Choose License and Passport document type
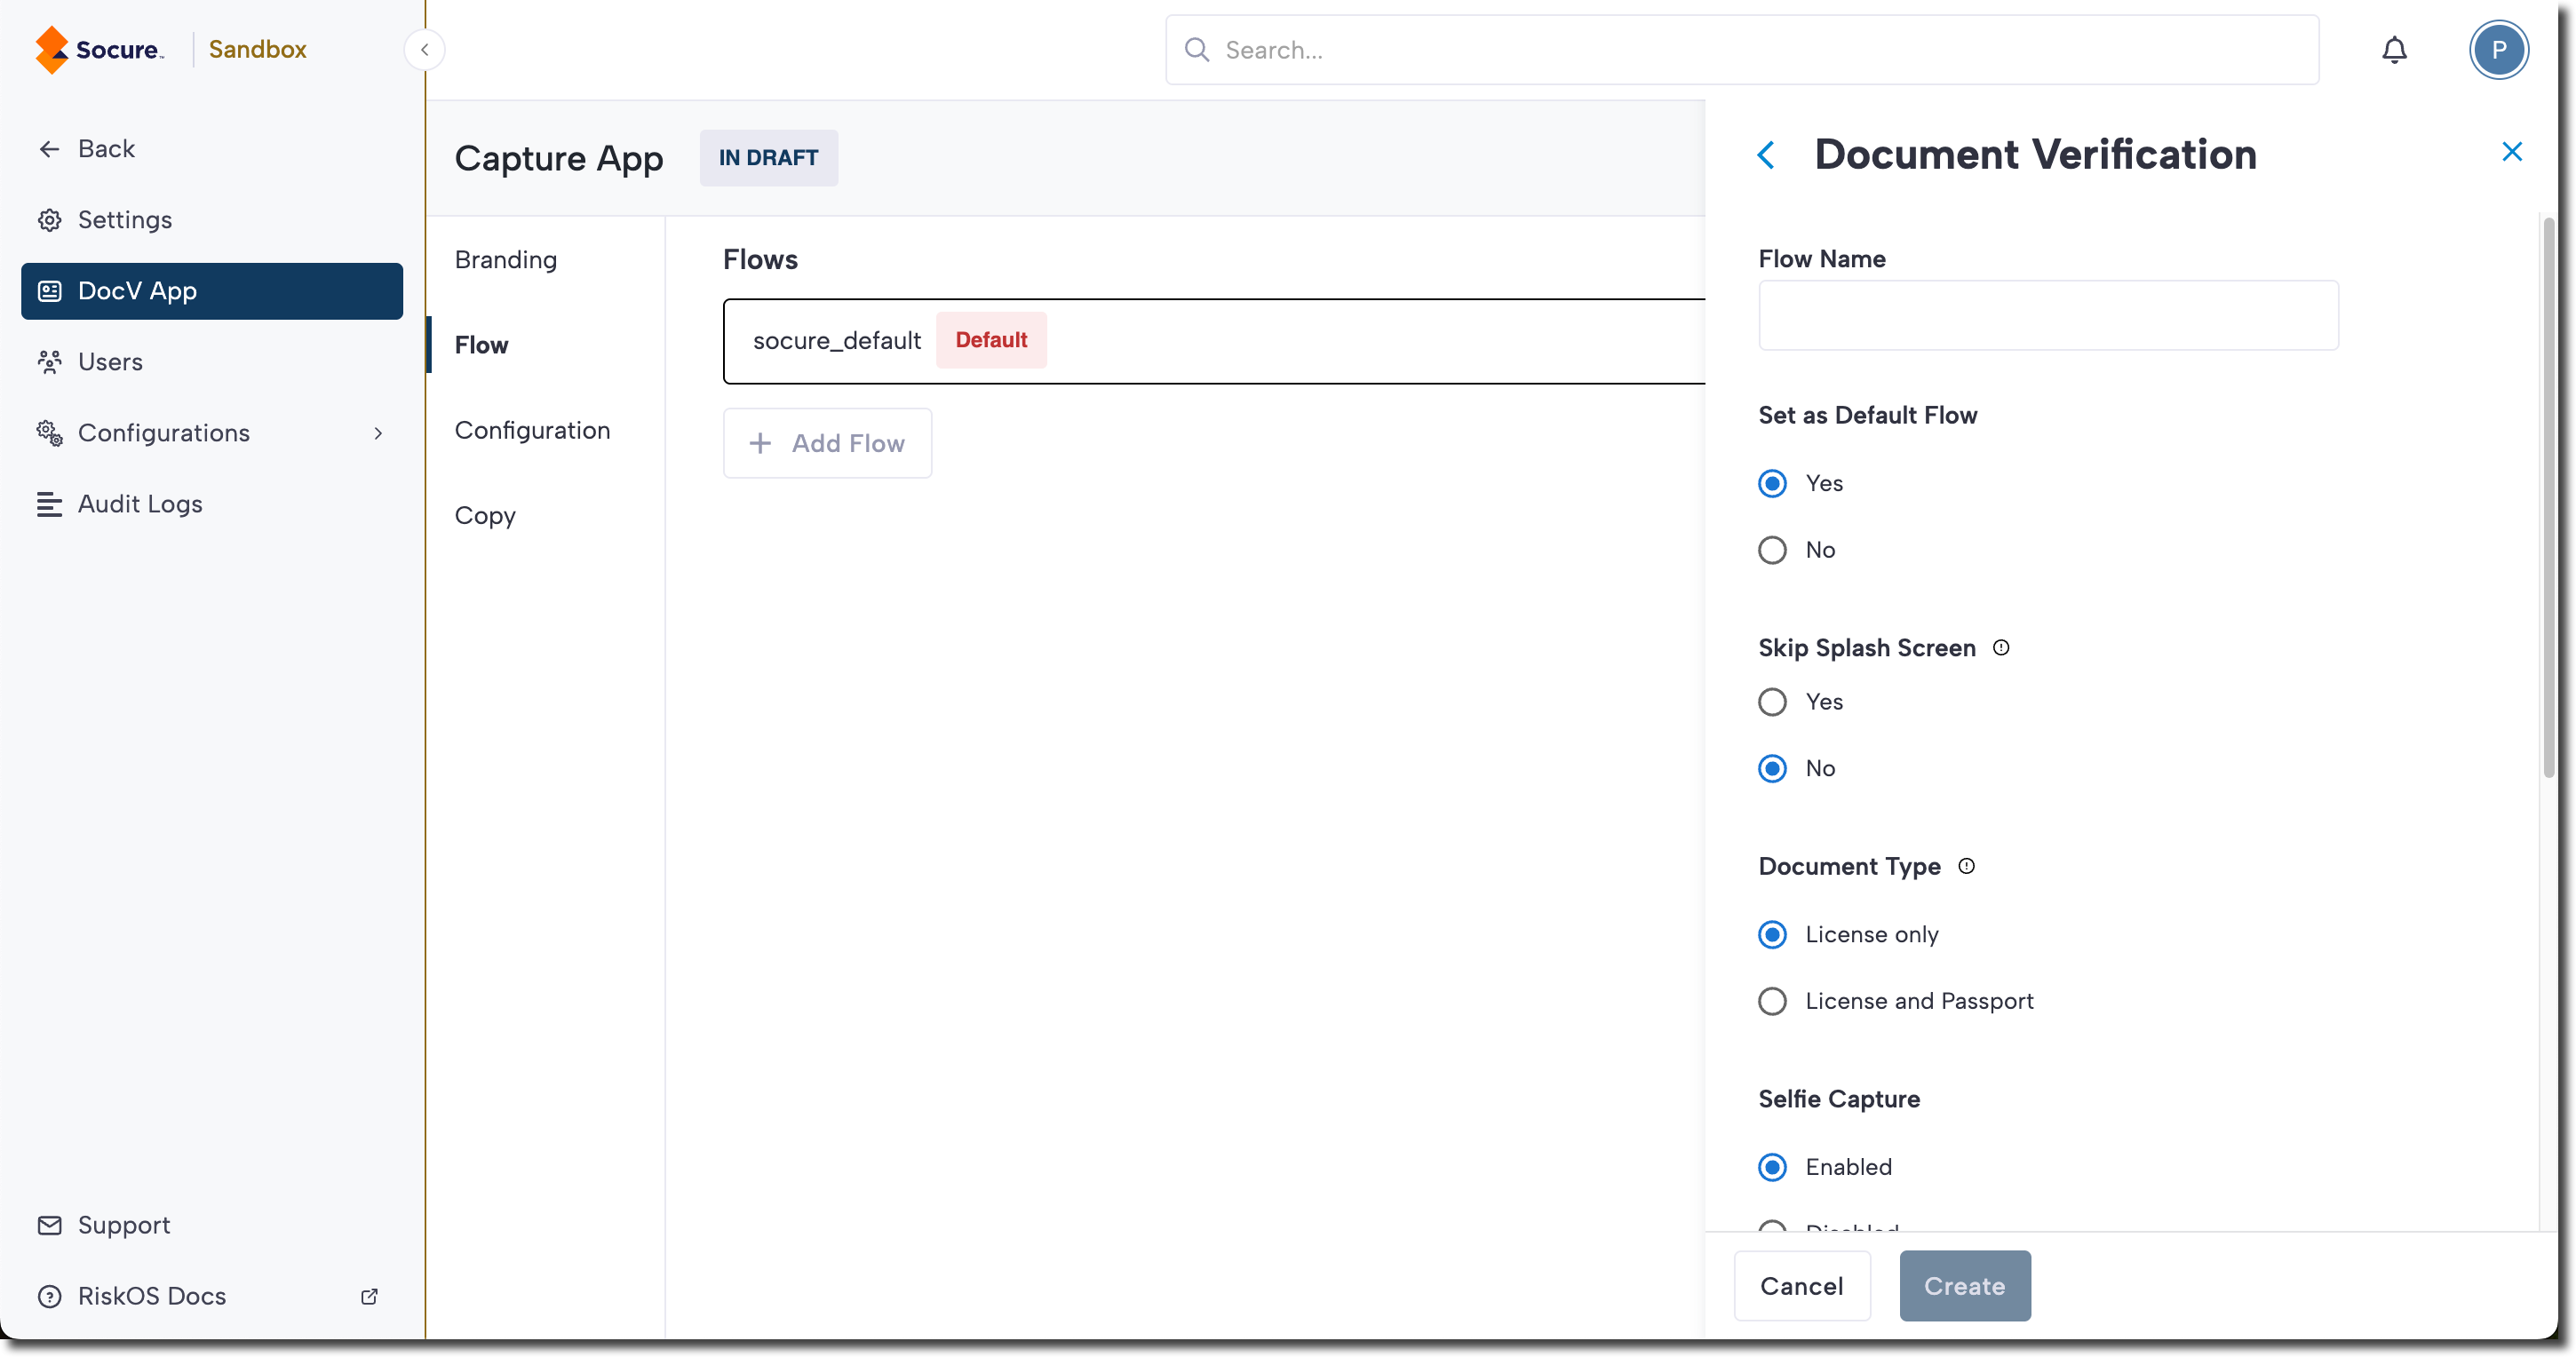 (1772, 1001)
